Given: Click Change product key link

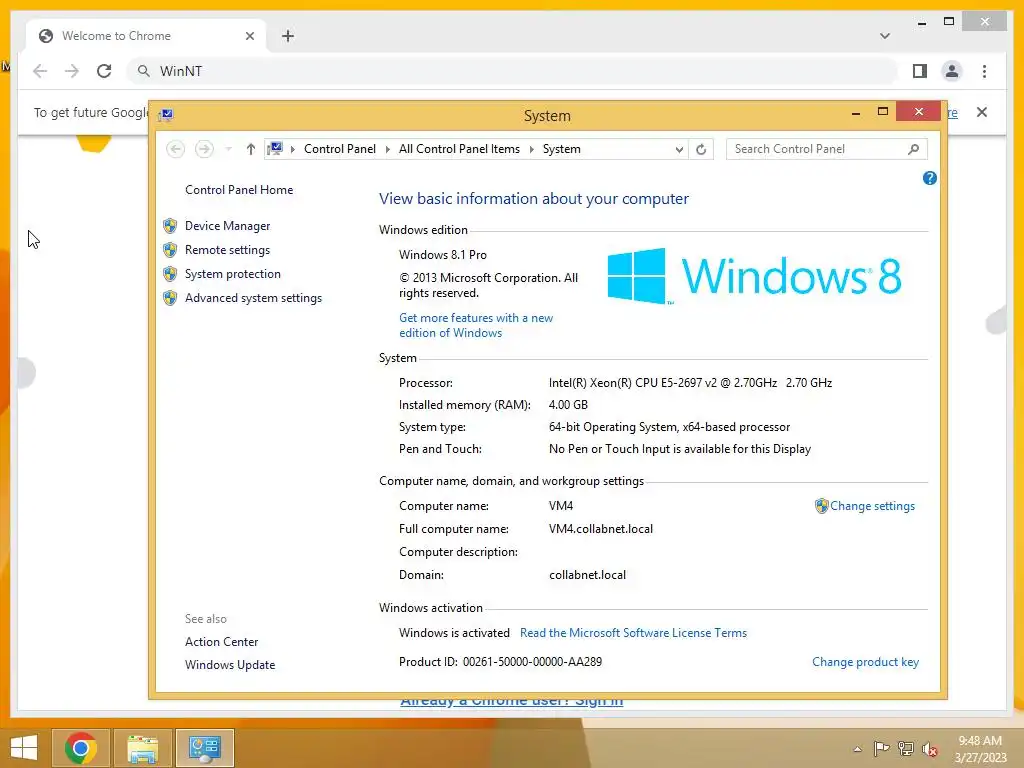Looking at the screenshot, I should (x=865, y=662).
